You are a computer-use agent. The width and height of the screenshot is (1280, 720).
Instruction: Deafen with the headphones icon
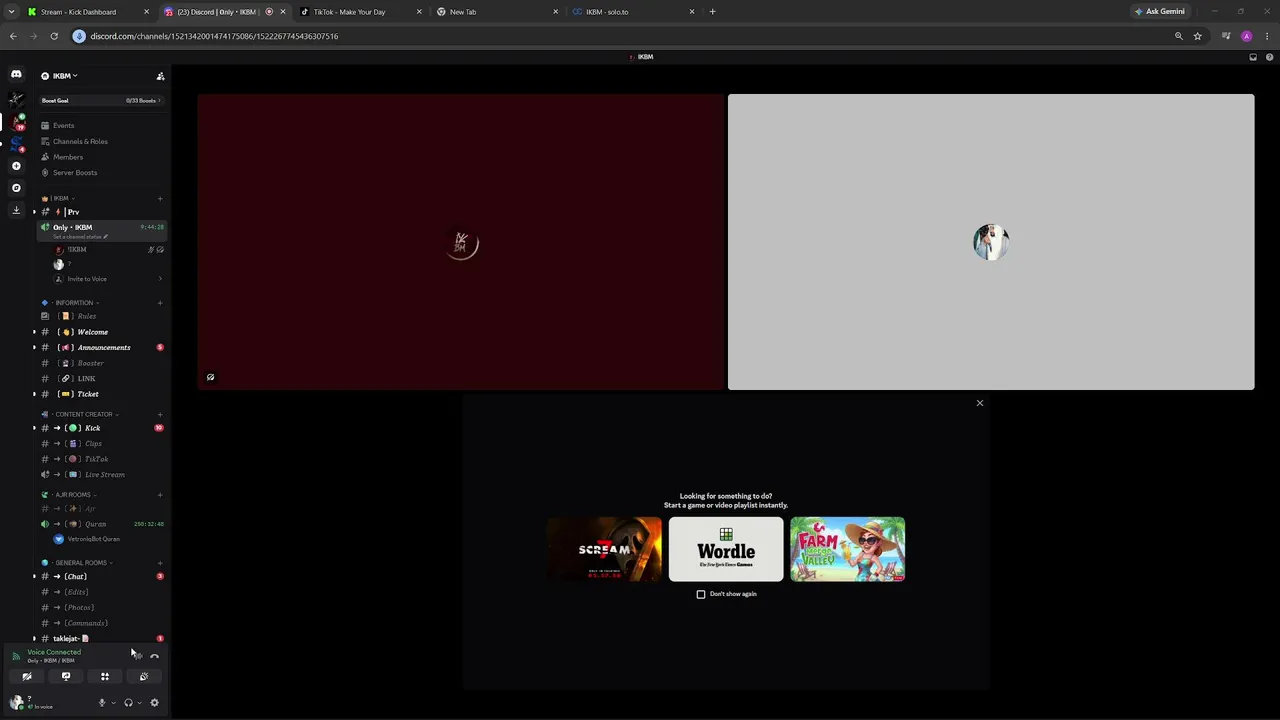(x=128, y=703)
